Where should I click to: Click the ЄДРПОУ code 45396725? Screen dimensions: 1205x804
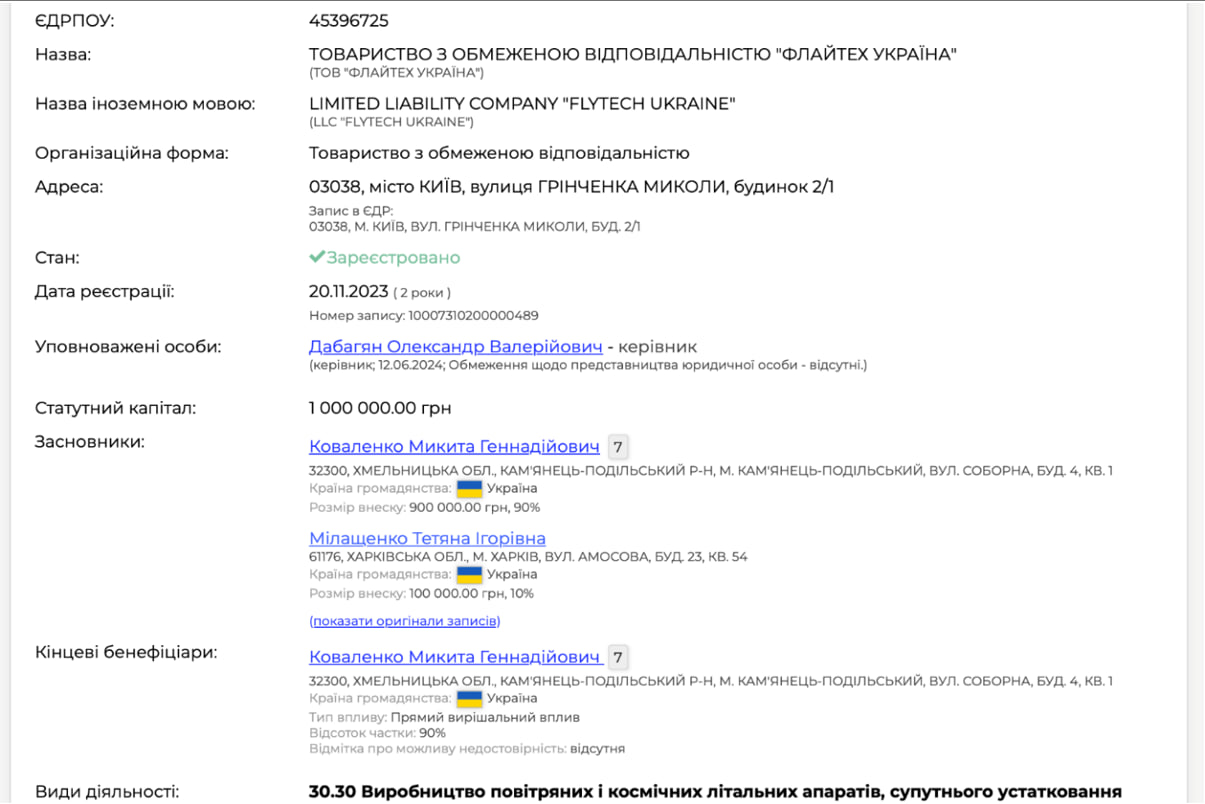point(348,21)
